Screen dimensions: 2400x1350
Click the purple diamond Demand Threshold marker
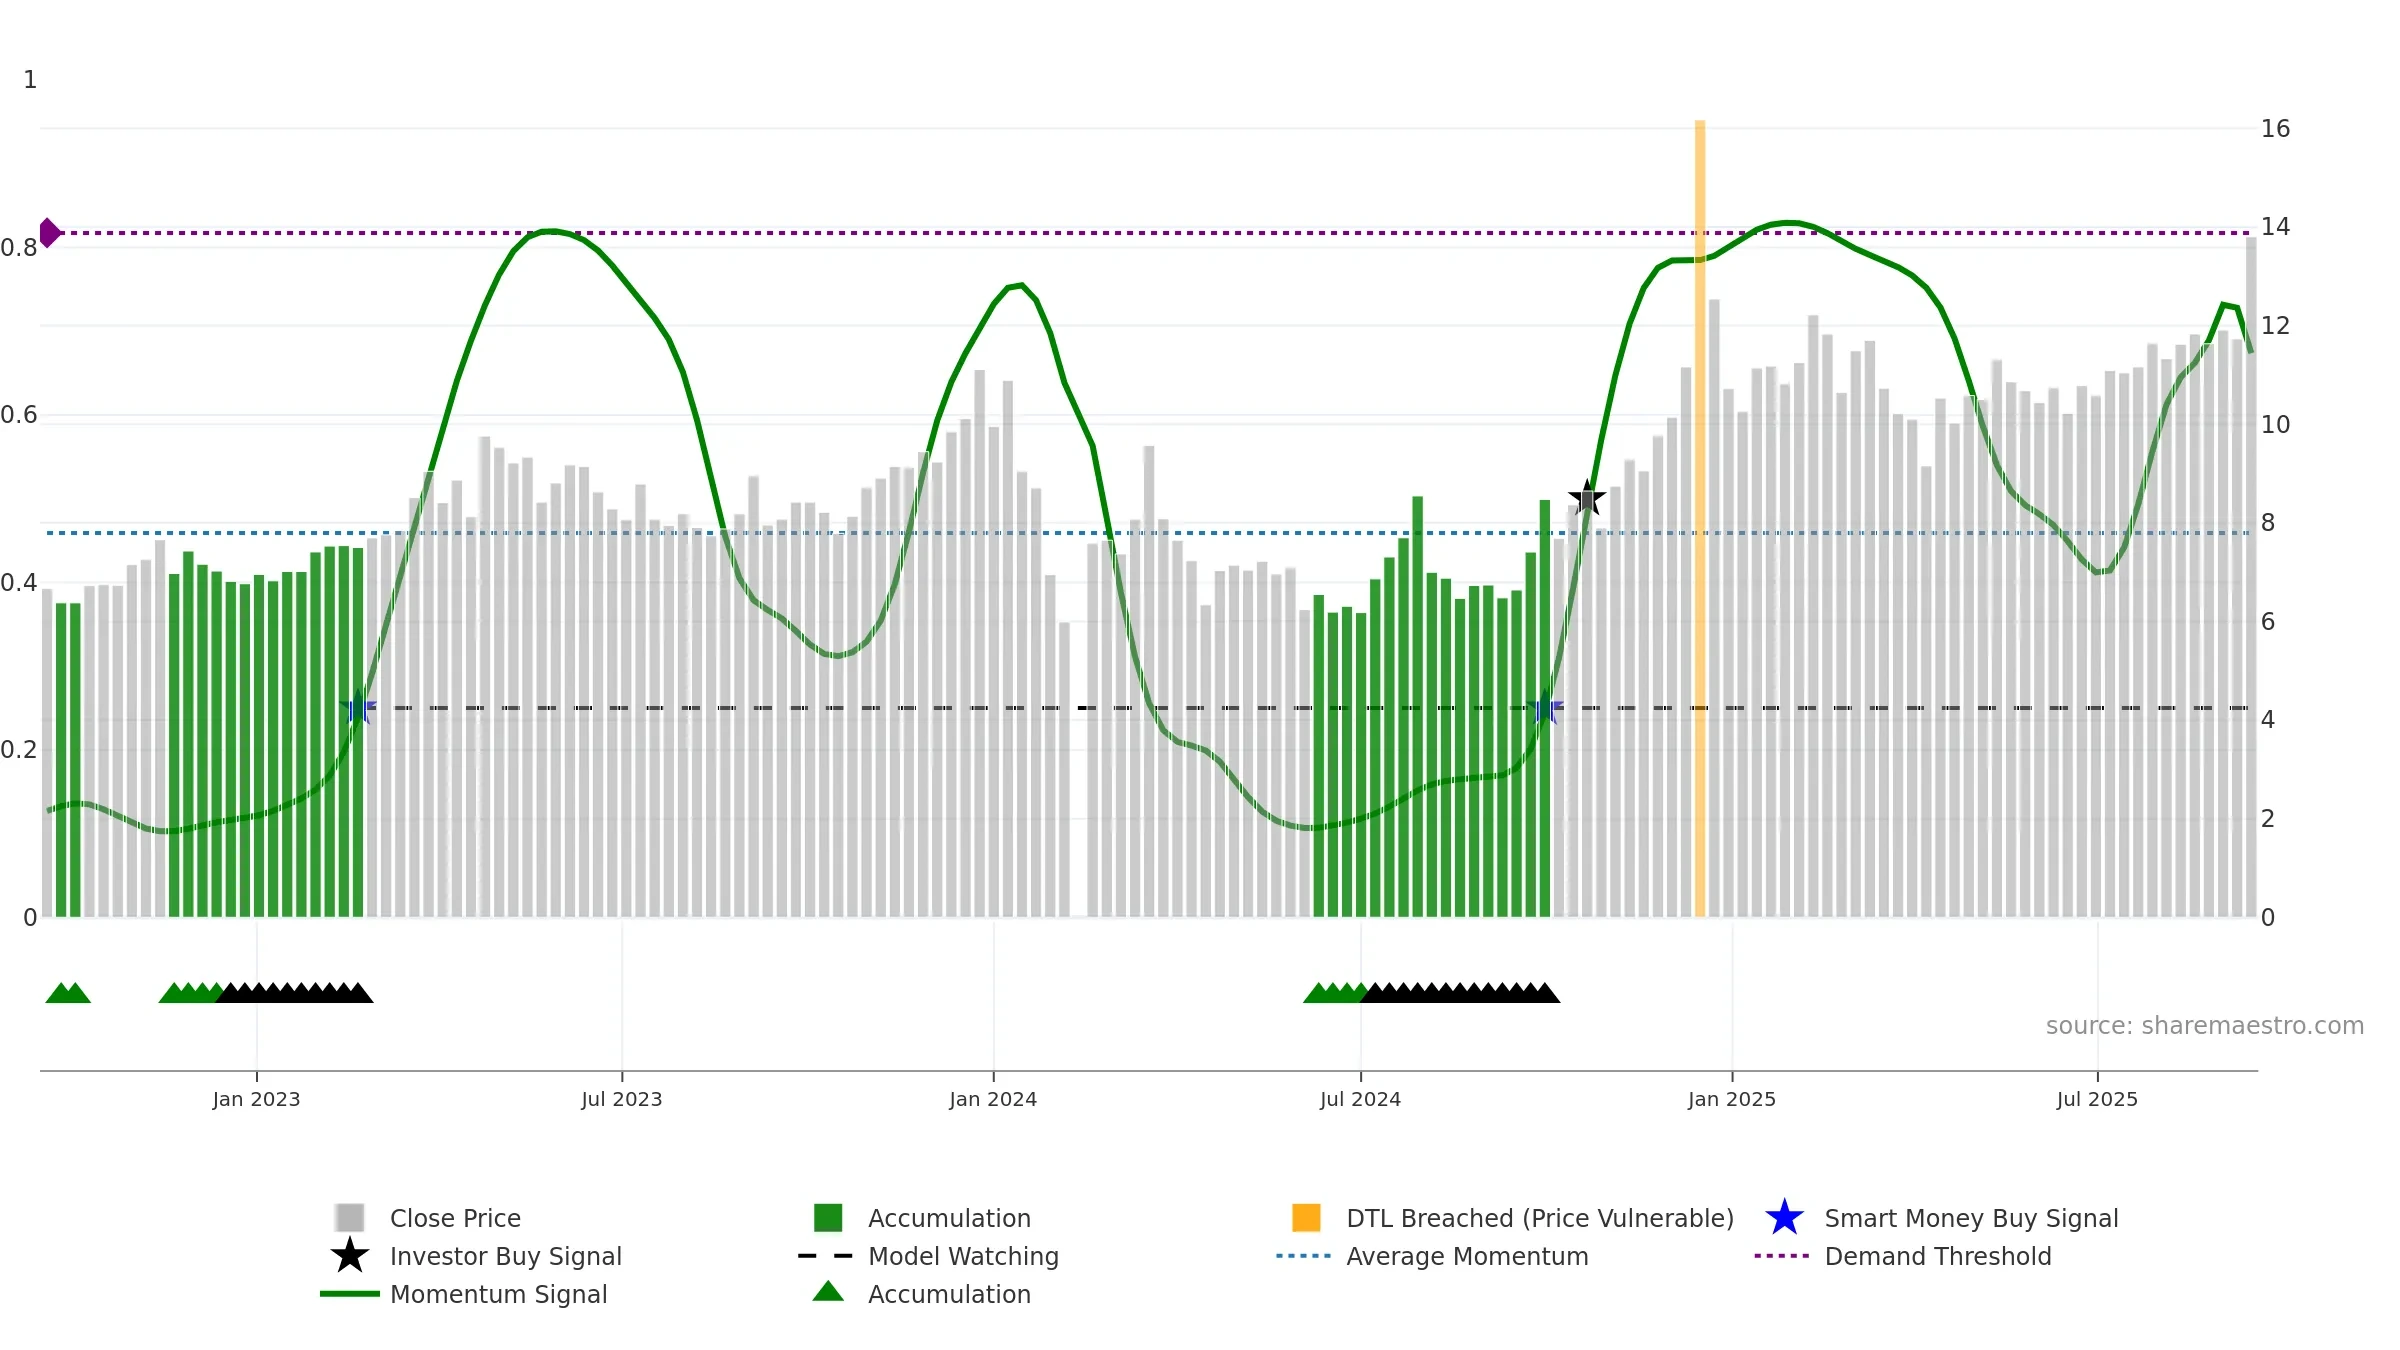point(49,233)
